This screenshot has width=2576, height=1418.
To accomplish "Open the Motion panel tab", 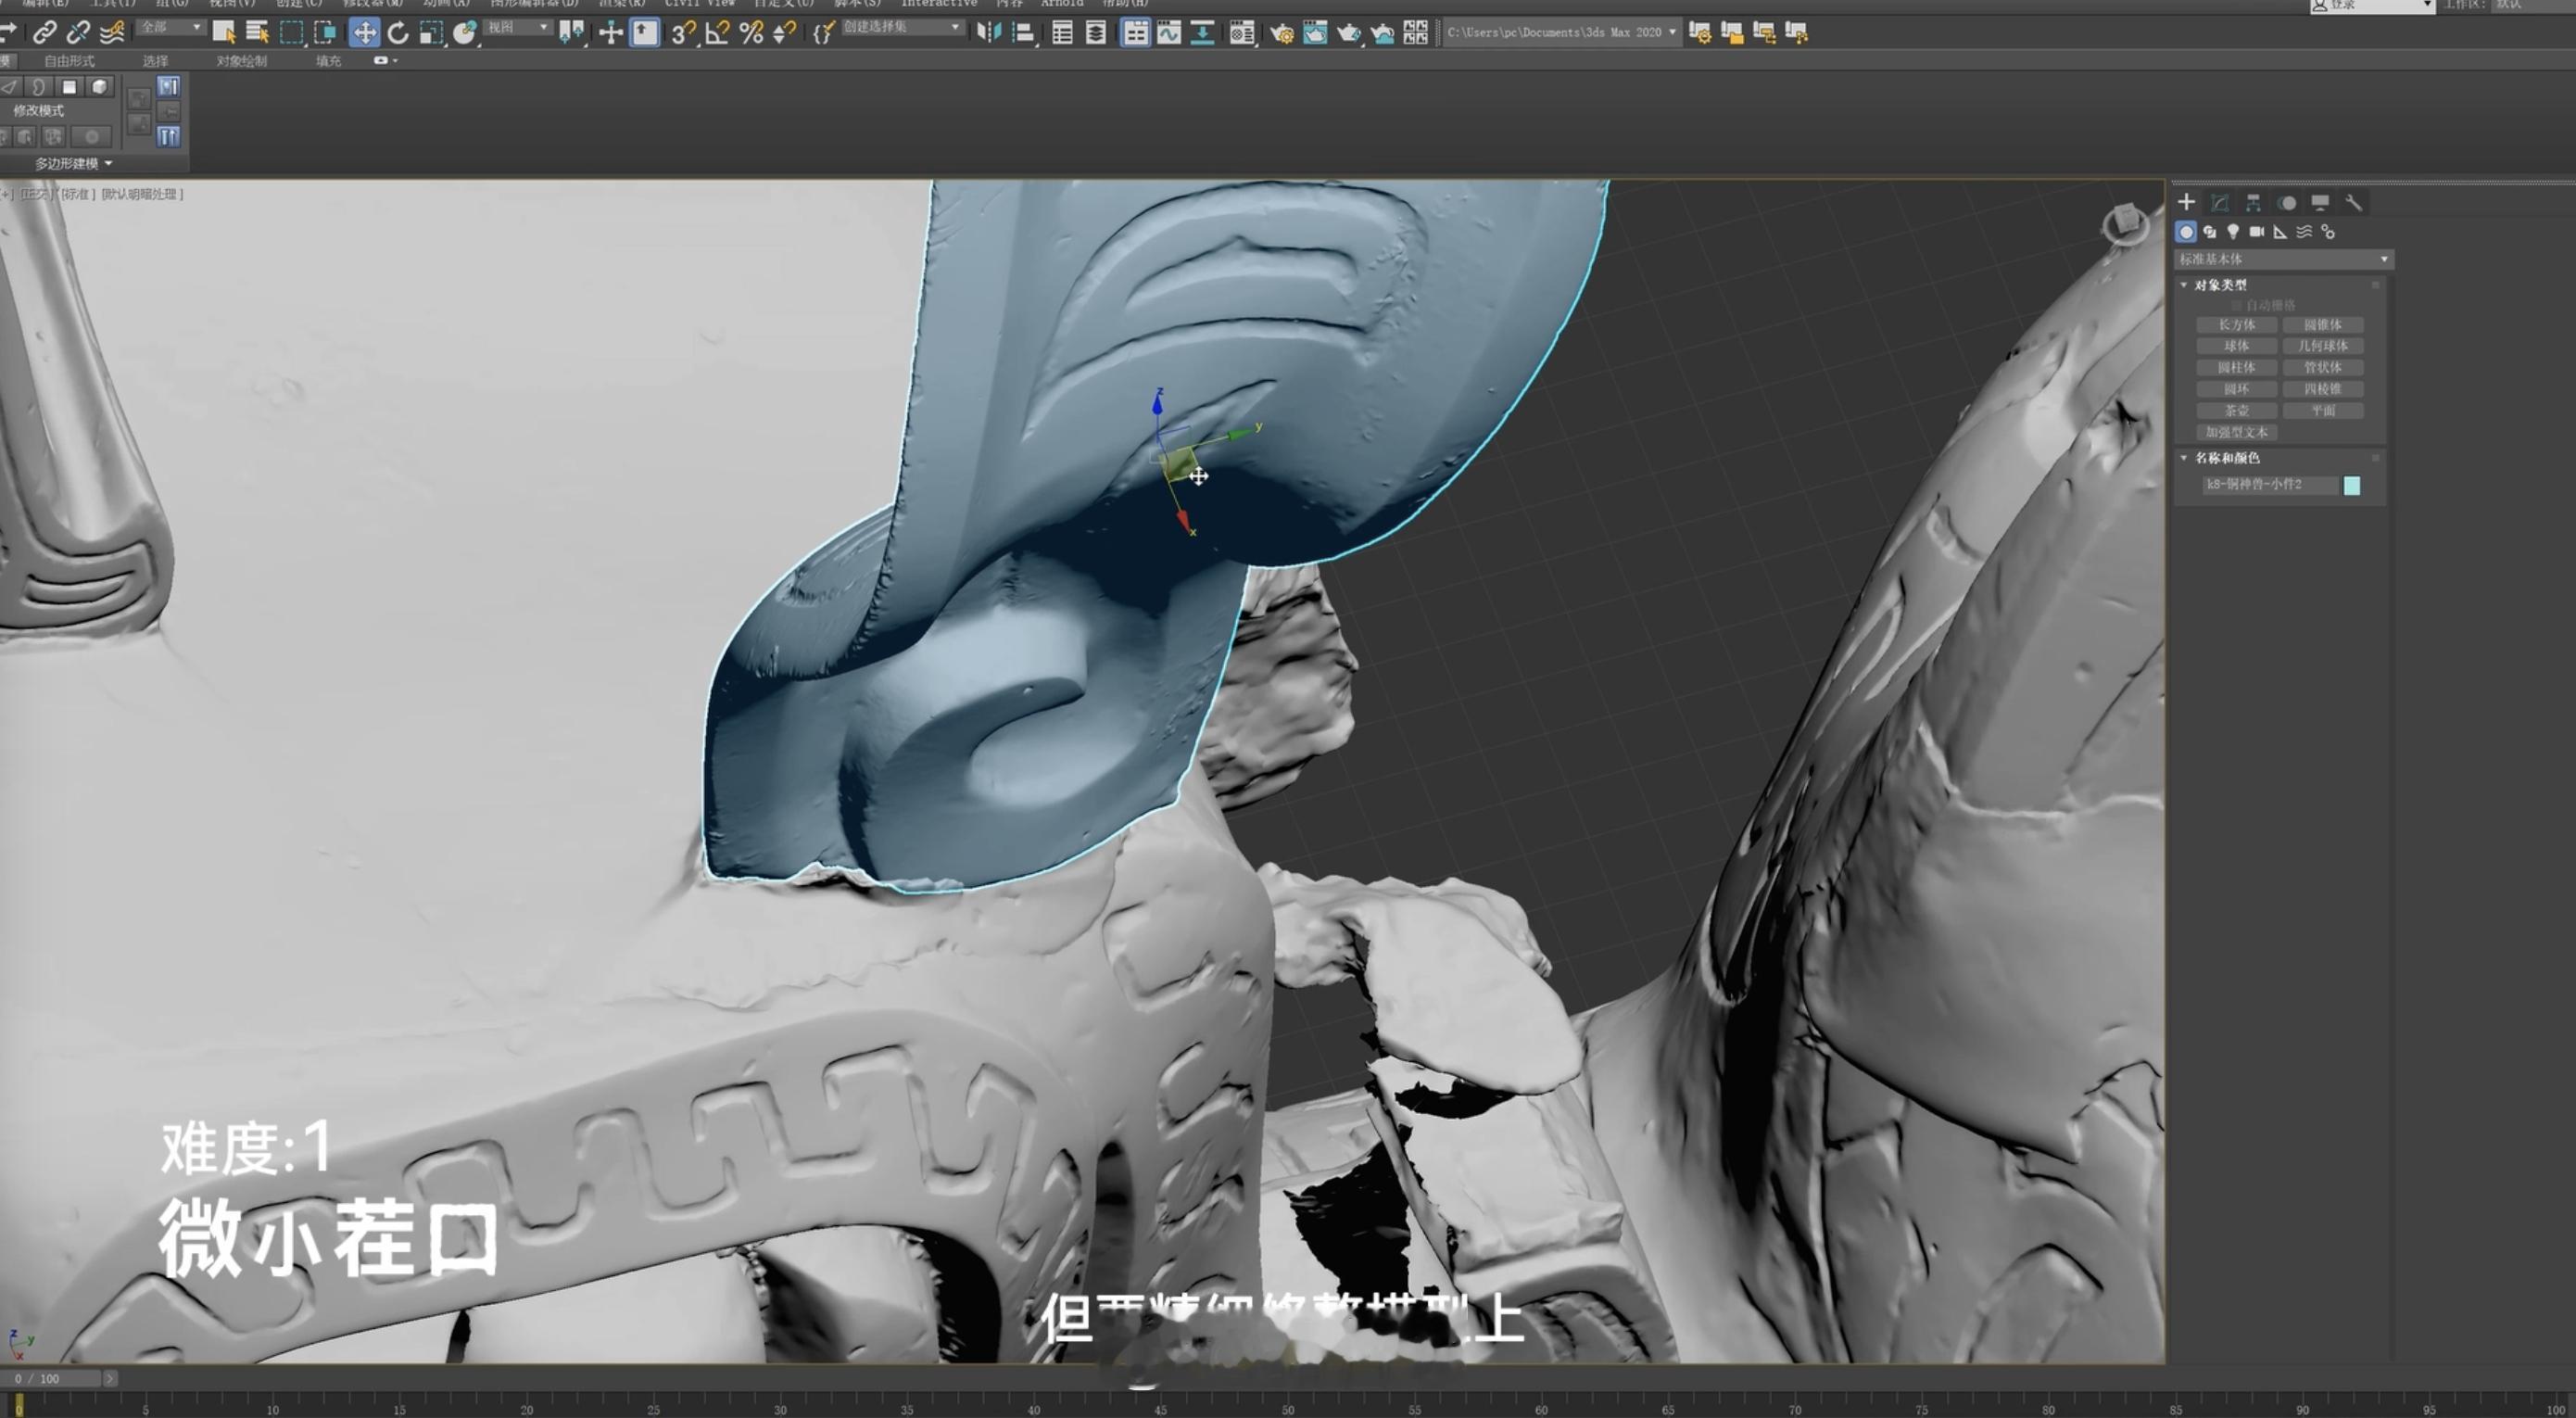I will click(x=2287, y=203).
